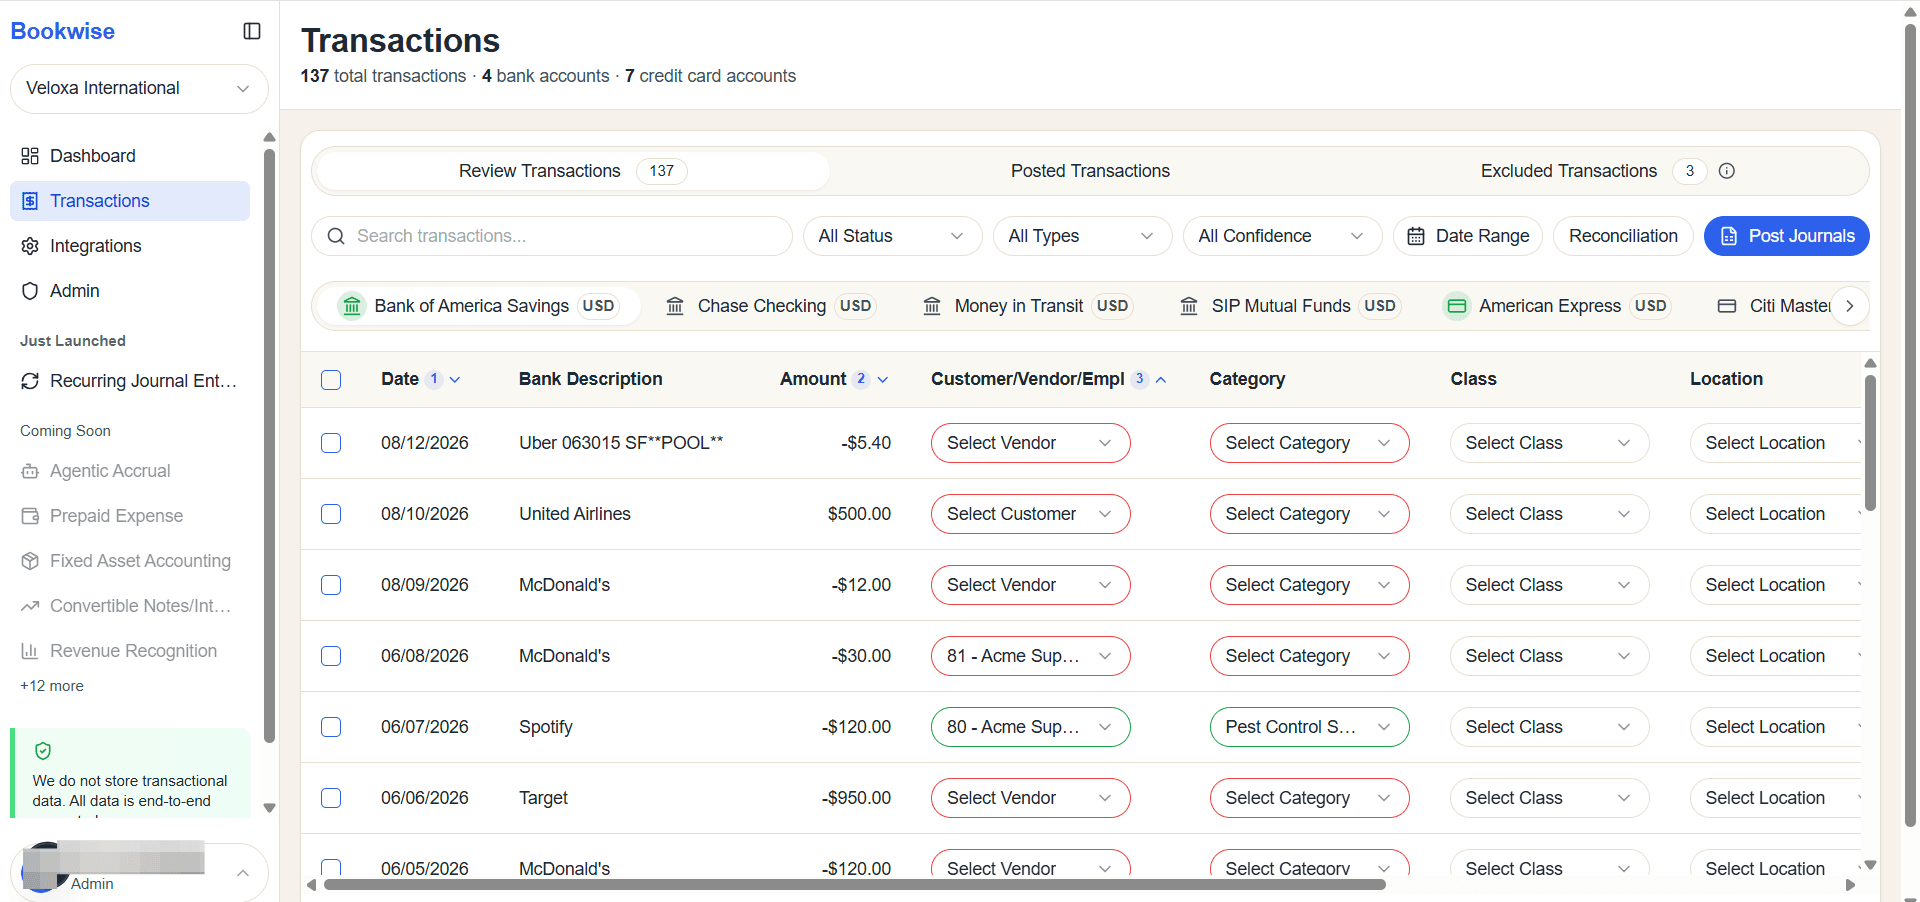Image resolution: width=1920 pixels, height=902 pixels.
Task: Switch to Review Transactions tab
Action: (x=572, y=171)
